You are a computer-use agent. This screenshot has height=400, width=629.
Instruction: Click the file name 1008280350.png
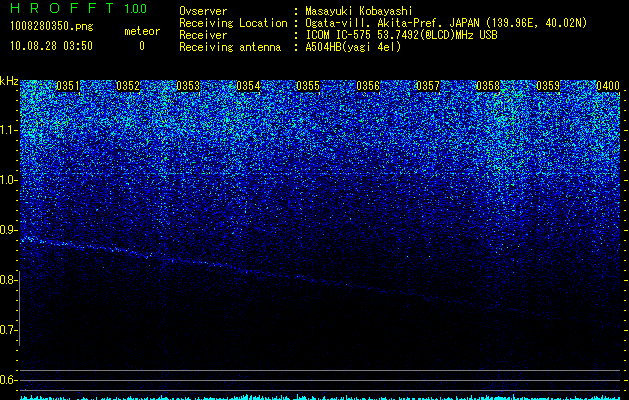51,26
